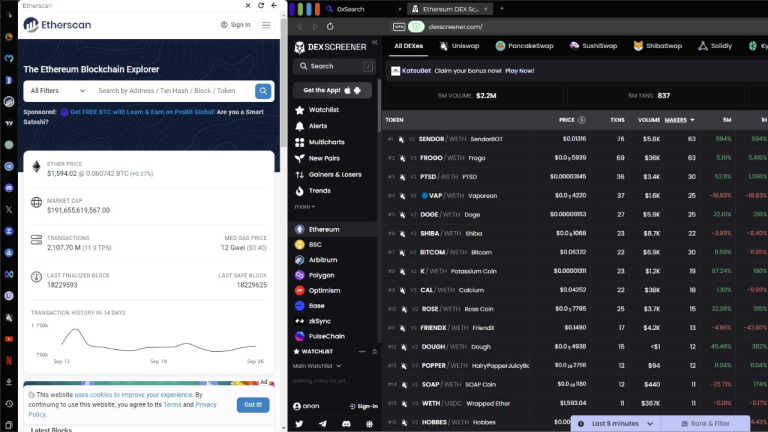The image size is (768, 432).
Task: Open the Etherscan cookie Terms link
Action: pos(172,405)
